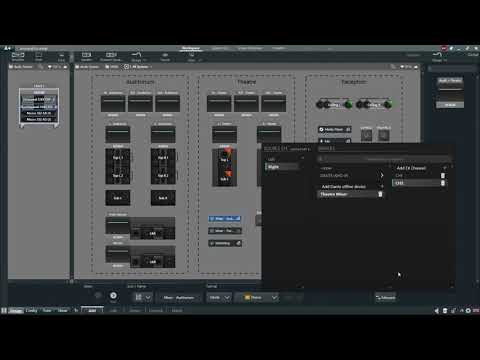Click the round play button in the bottom bar
This screenshot has width=480, height=360.
(x=113, y=296)
